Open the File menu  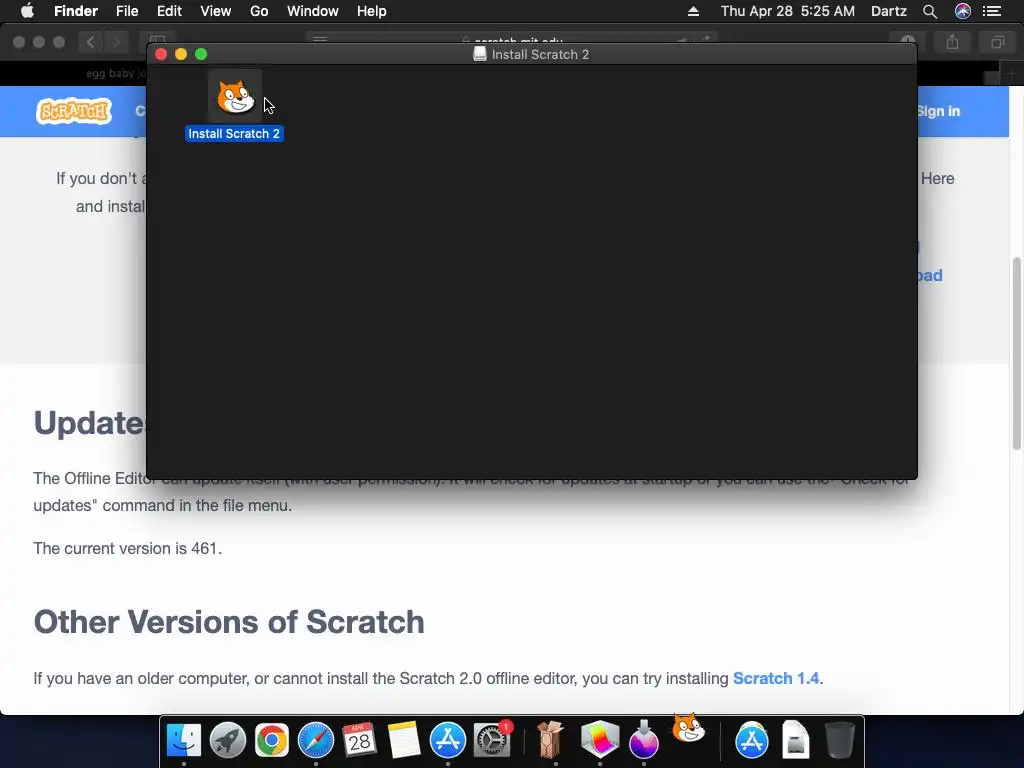pos(127,11)
